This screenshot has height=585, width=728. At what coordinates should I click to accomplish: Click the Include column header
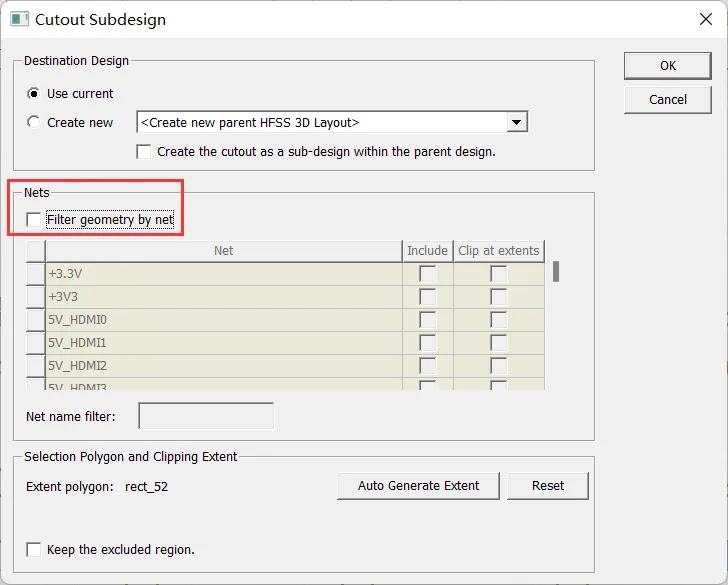coord(428,251)
